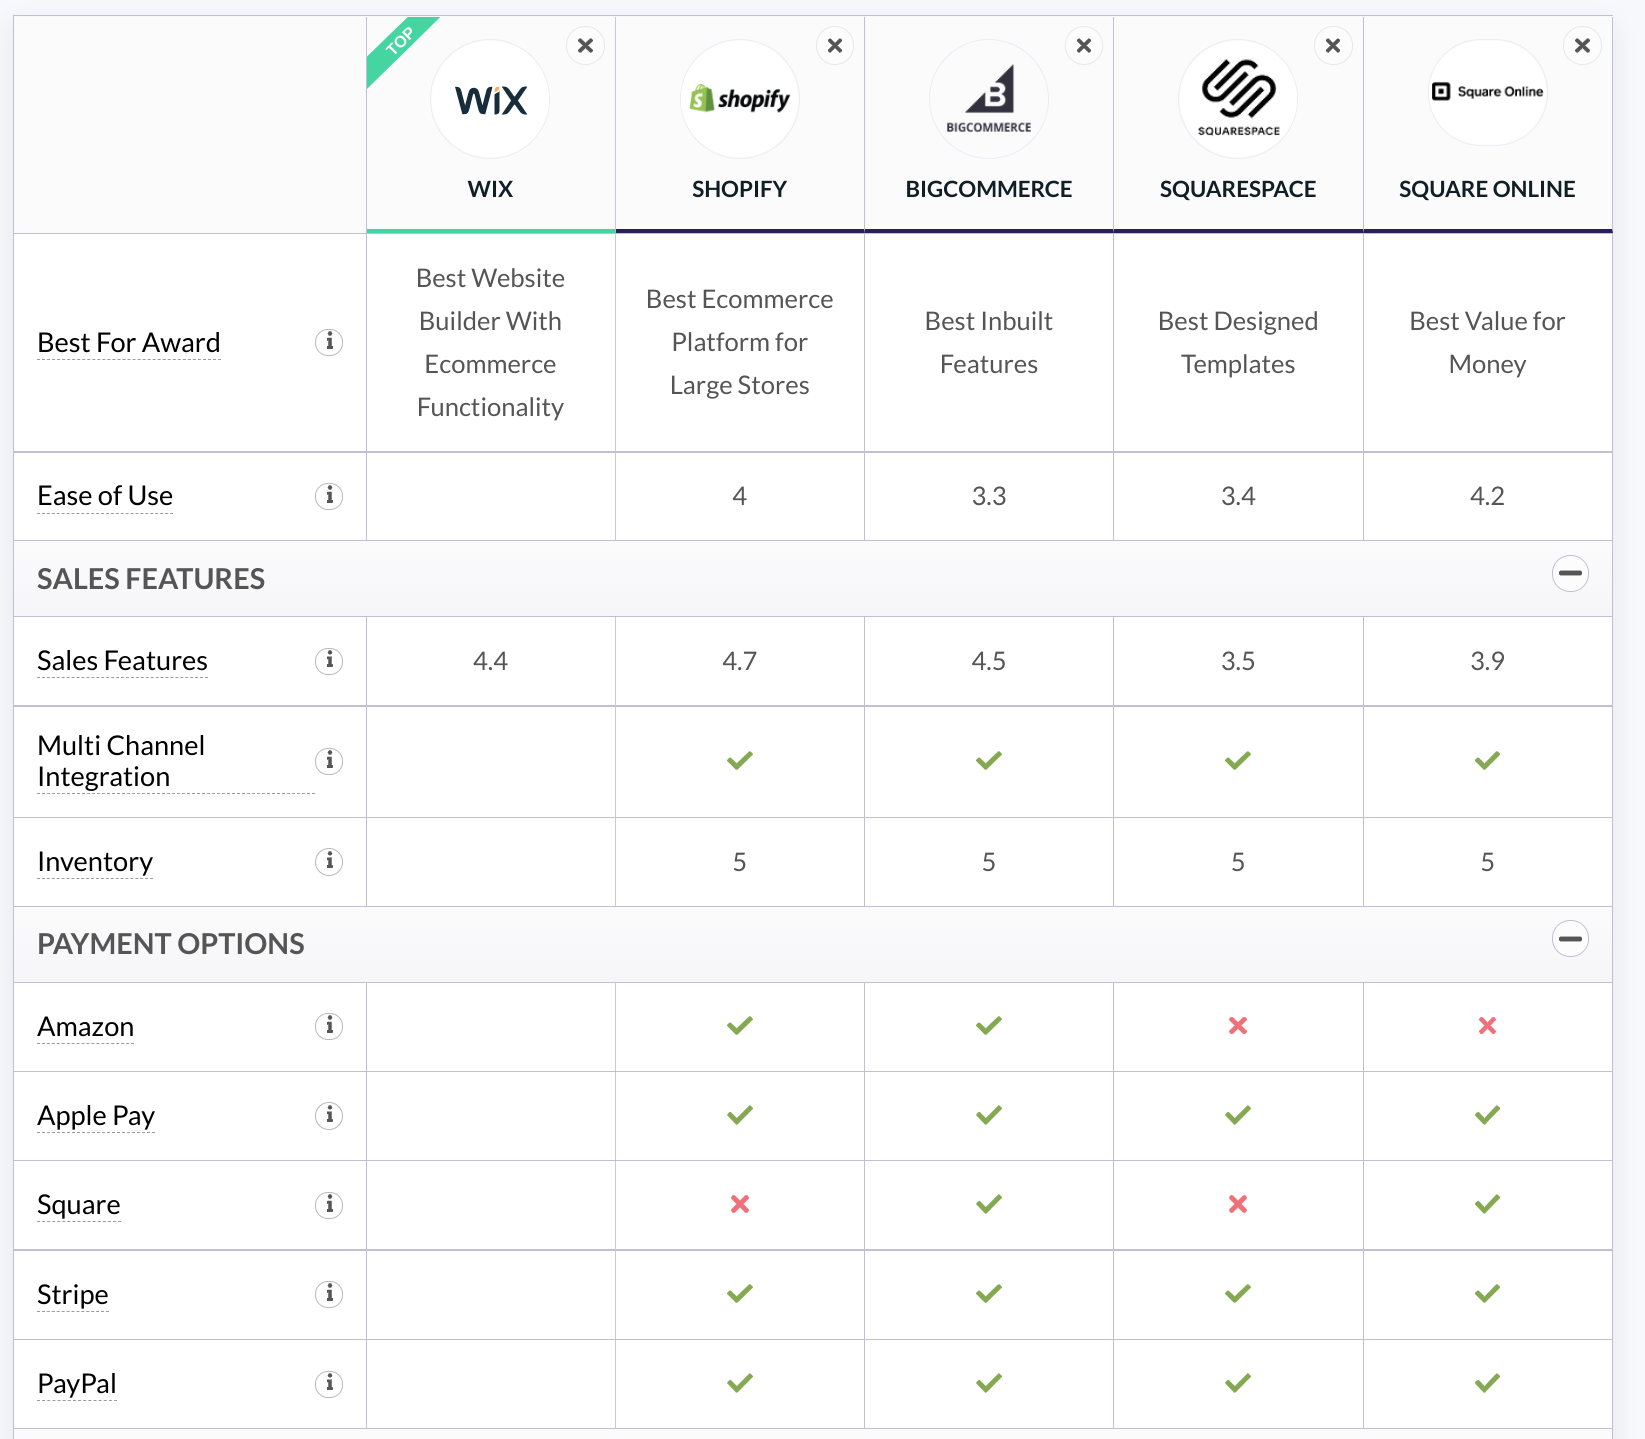
Task: Remove Shopify from the comparison table
Action: (835, 46)
